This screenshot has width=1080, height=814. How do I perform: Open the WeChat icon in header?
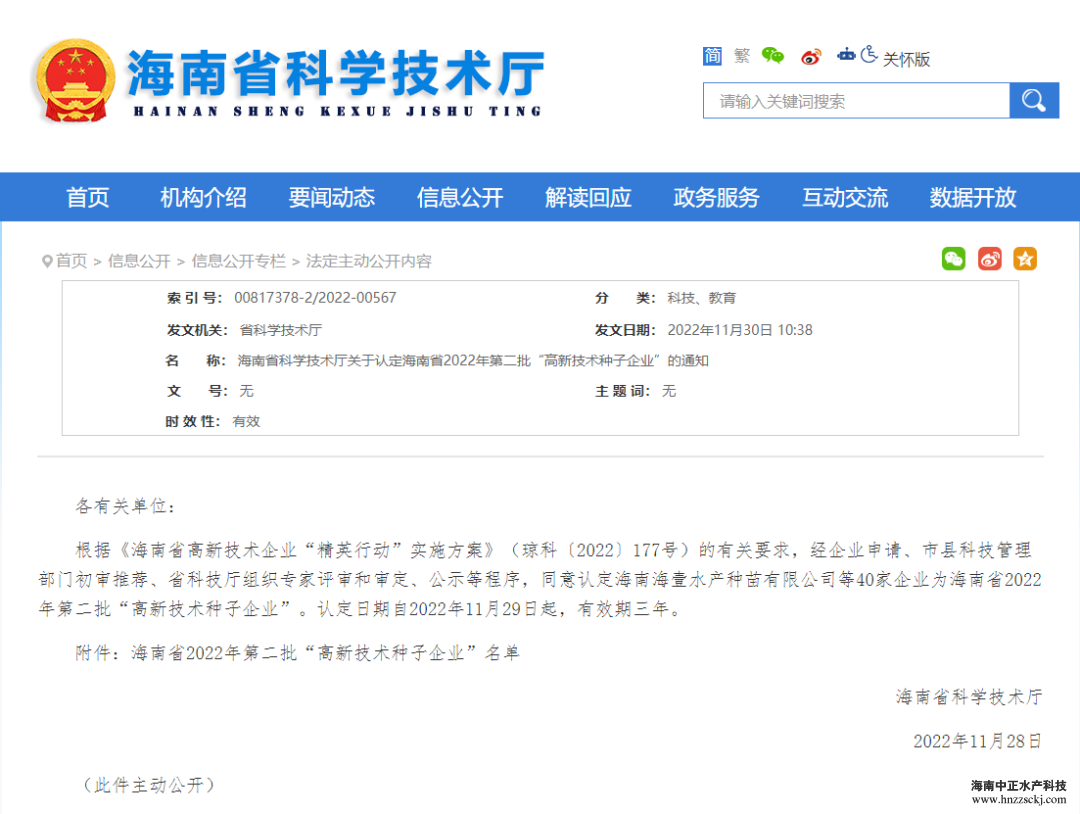(773, 56)
